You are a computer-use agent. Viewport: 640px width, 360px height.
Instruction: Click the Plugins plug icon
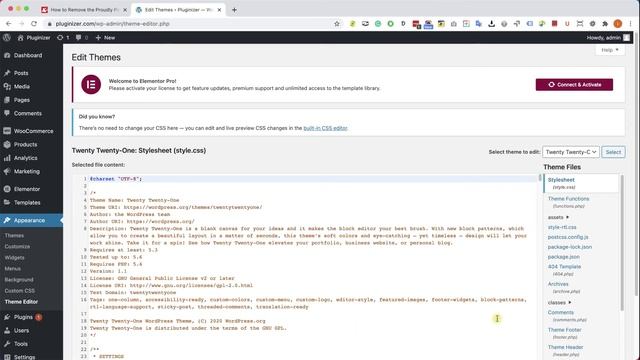tap(7, 317)
